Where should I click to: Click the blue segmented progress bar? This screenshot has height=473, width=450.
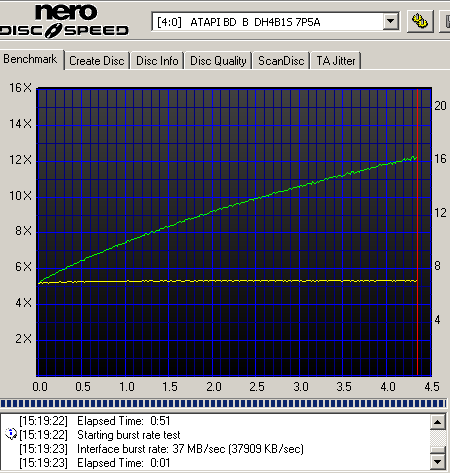tap(223, 404)
